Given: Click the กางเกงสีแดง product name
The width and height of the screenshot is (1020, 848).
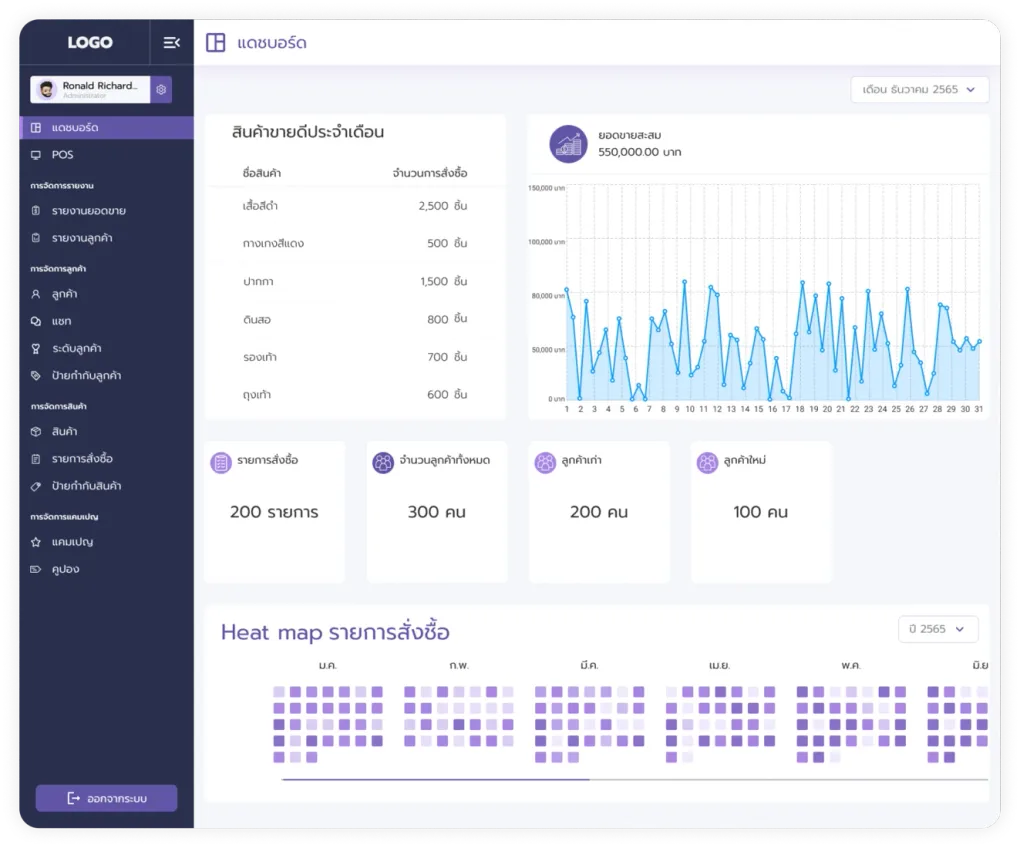Looking at the screenshot, I should (273, 244).
